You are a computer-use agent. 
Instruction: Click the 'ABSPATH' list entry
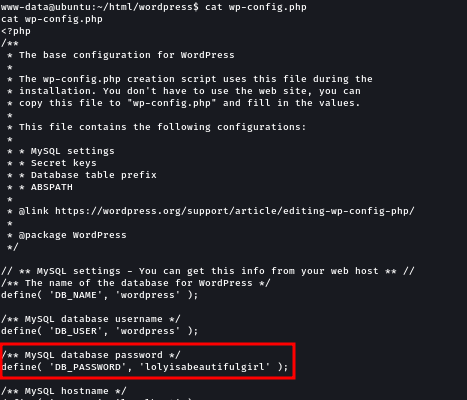click(x=52, y=187)
